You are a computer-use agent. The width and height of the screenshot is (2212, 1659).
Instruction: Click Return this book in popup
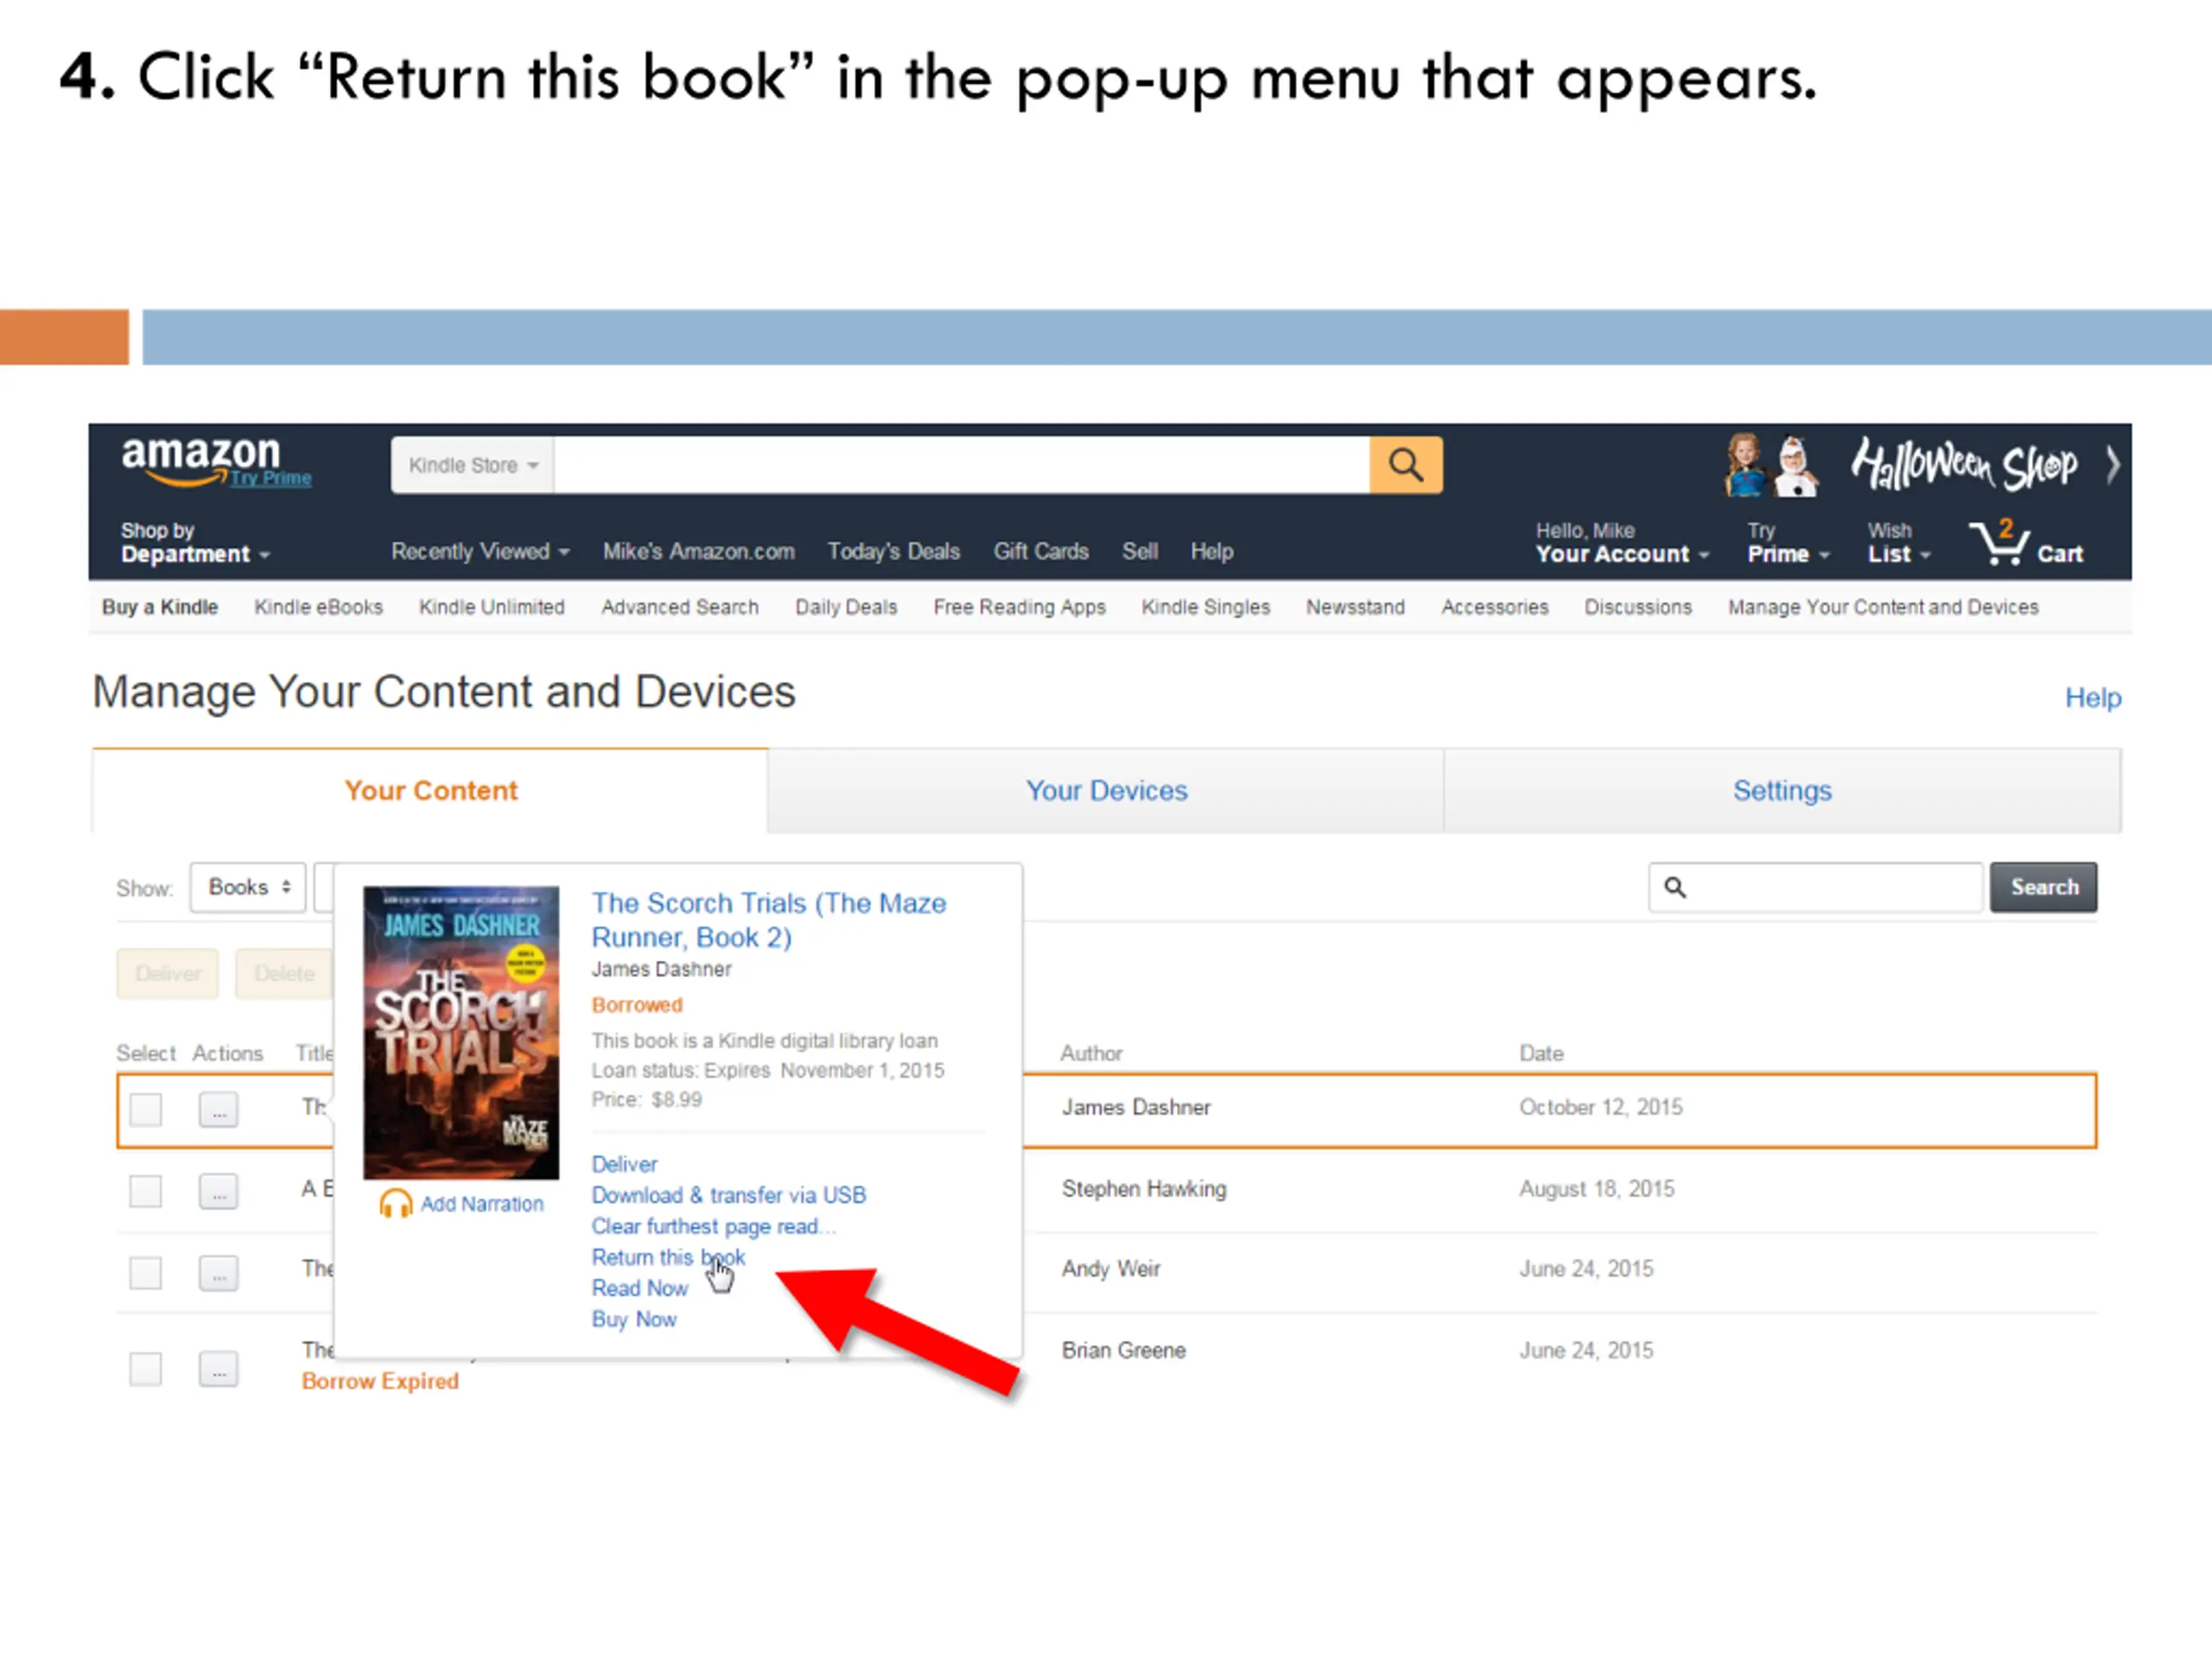668,1257
